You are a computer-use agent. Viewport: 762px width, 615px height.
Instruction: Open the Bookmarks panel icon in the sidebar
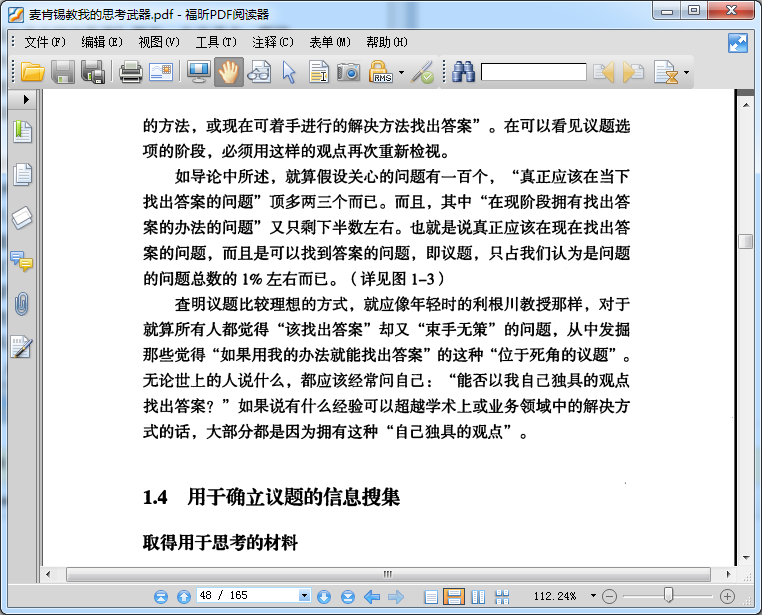pyautogui.click(x=22, y=132)
